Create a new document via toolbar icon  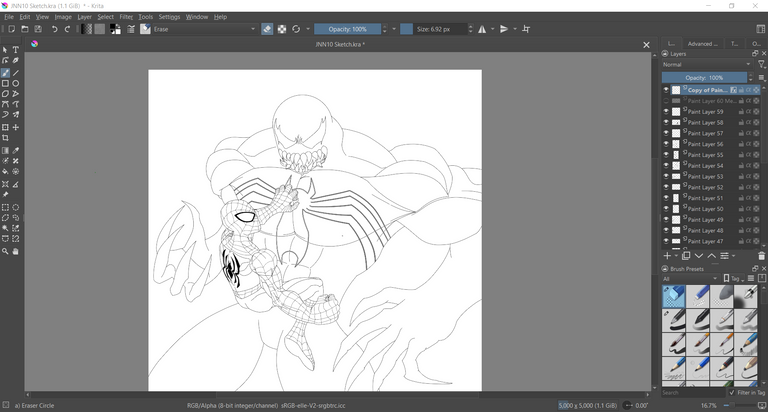pos(12,29)
